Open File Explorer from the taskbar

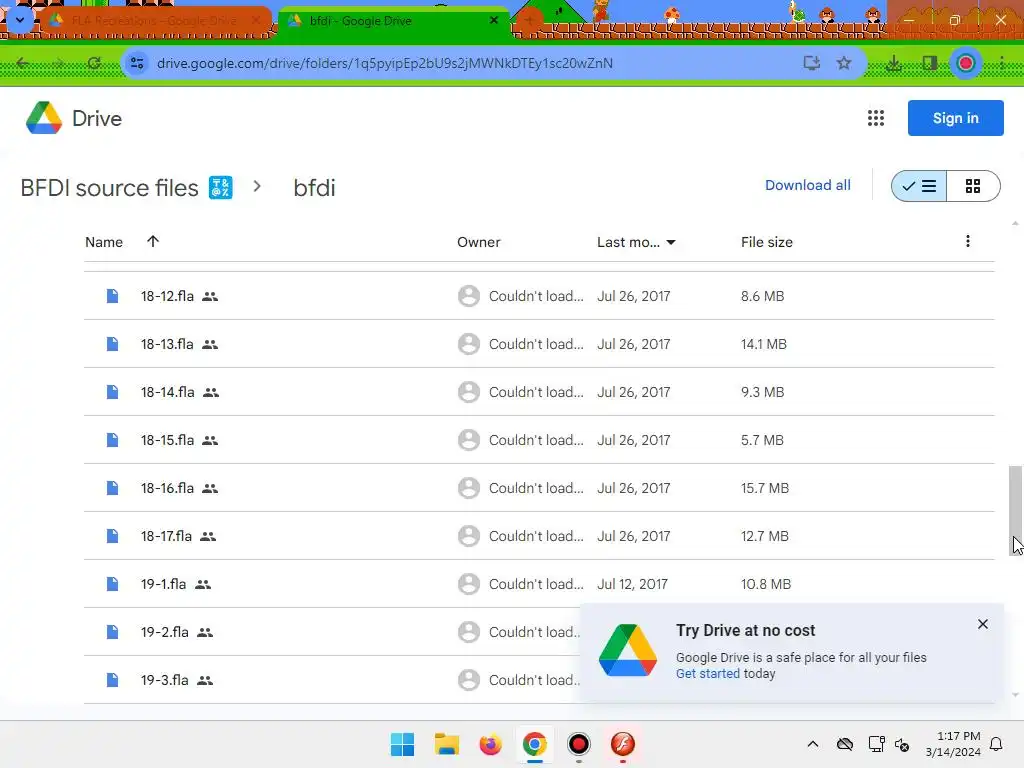click(x=447, y=744)
